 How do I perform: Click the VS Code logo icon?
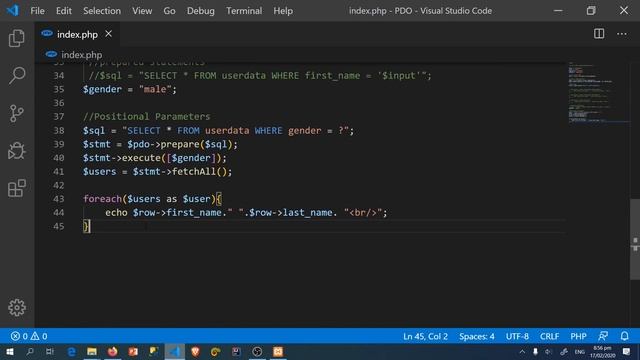click(12, 10)
